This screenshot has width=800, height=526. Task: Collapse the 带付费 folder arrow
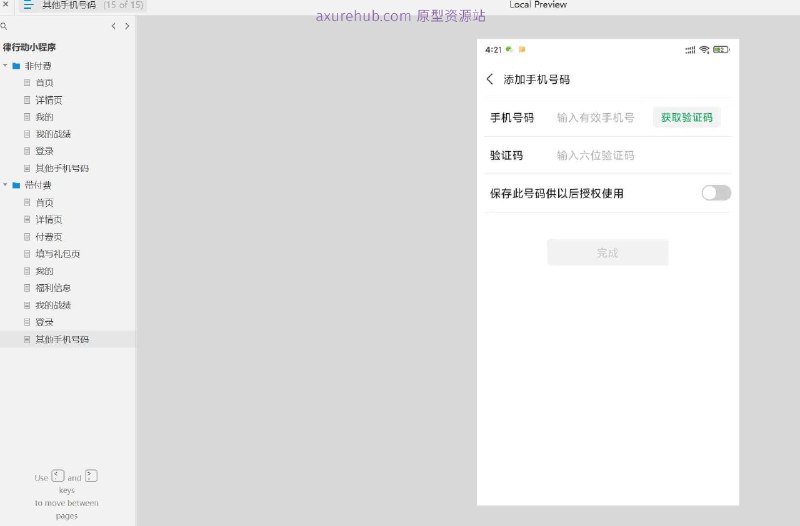[x=5, y=185]
